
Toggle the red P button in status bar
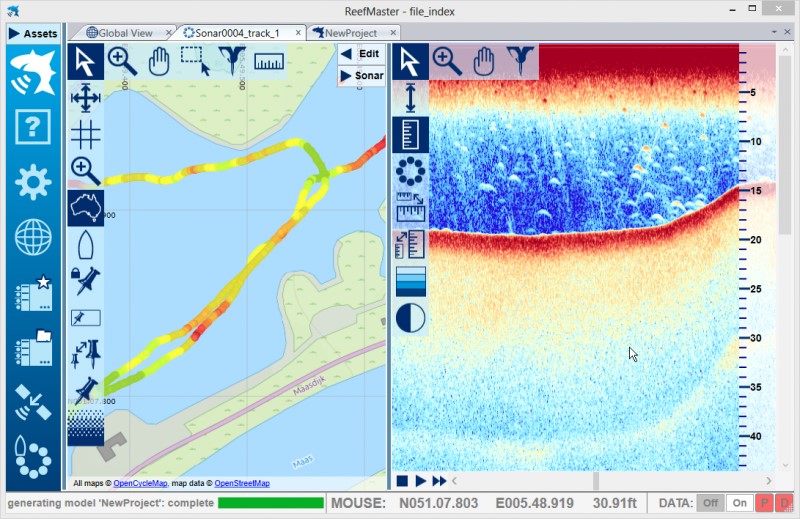coord(765,503)
